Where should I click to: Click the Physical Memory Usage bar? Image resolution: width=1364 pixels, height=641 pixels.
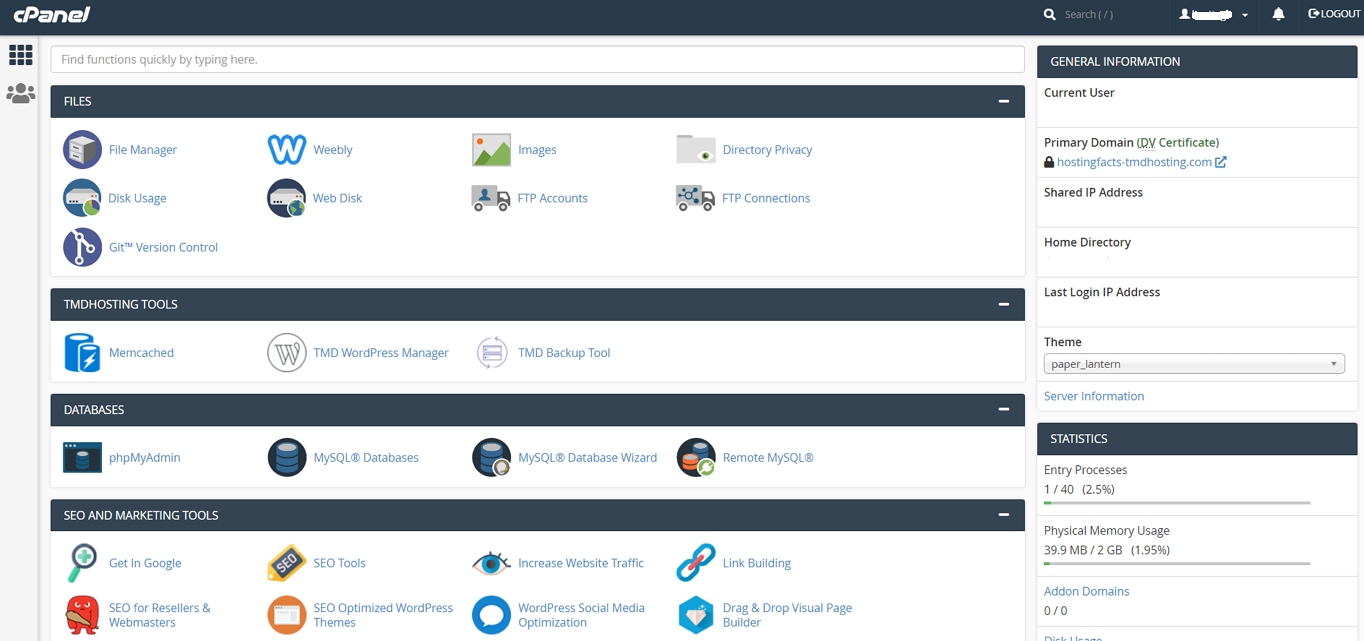coord(1177,564)
